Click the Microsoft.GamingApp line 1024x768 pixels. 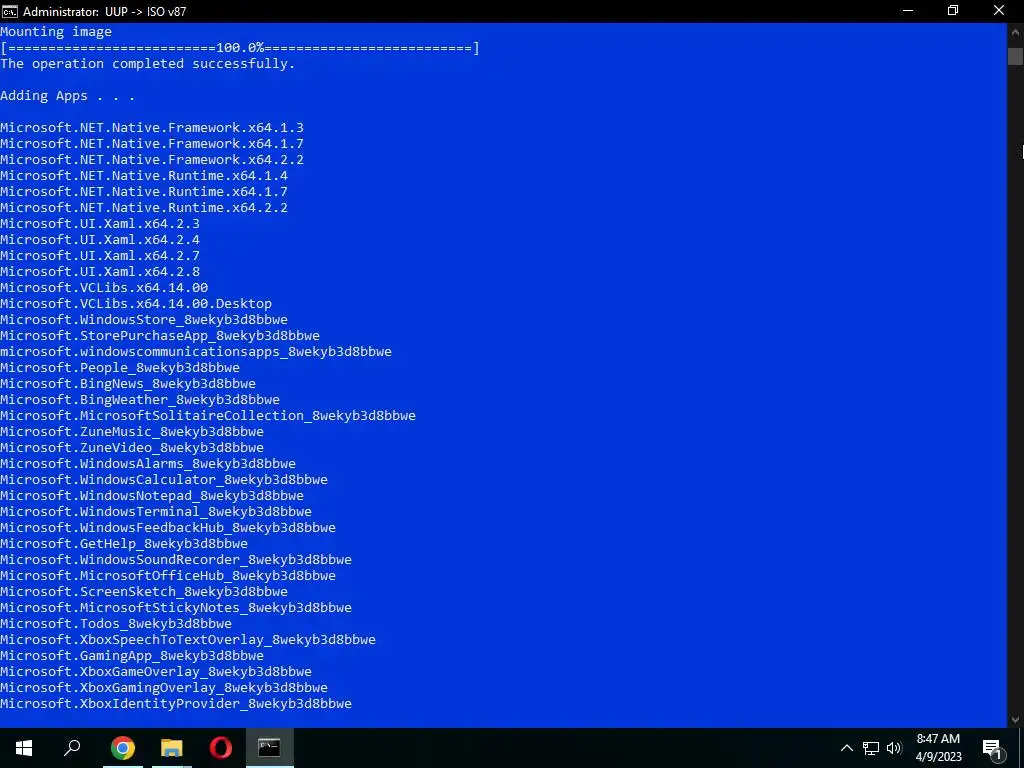pyautogui.click(x=132, y=656)
